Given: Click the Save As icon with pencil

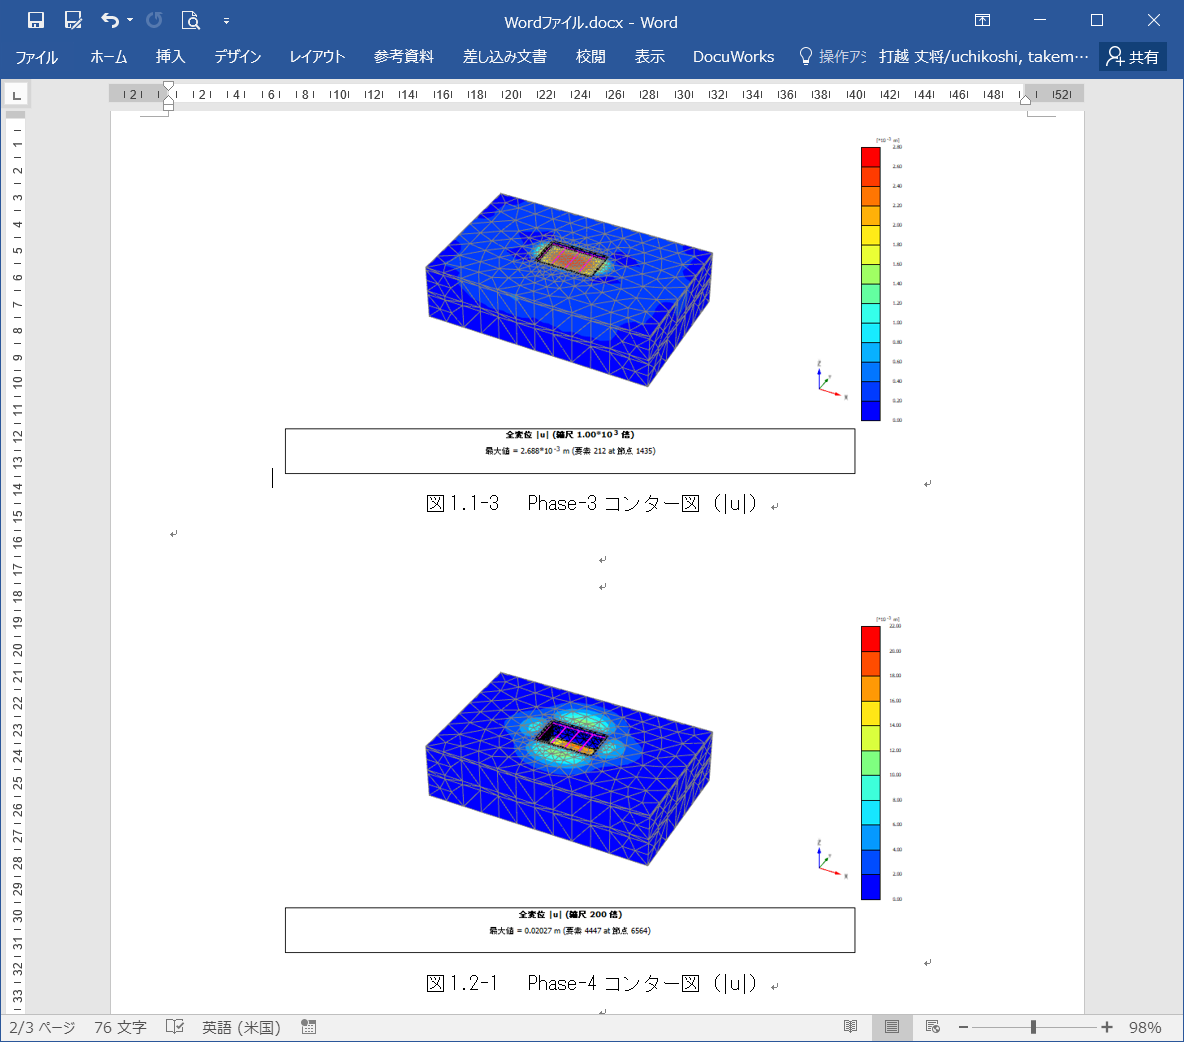Looking at the screenshot, I should click(73, 21).
